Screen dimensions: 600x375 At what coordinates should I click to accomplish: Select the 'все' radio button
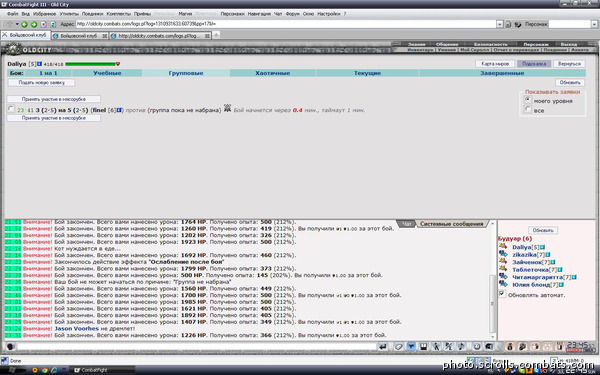pyautogui.click(x=528, y=110)
